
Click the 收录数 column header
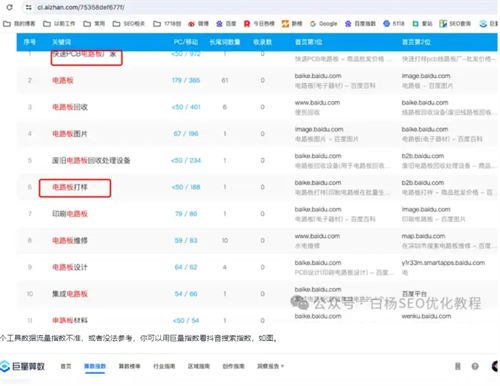pyautogui.click(x=263, y=42)
